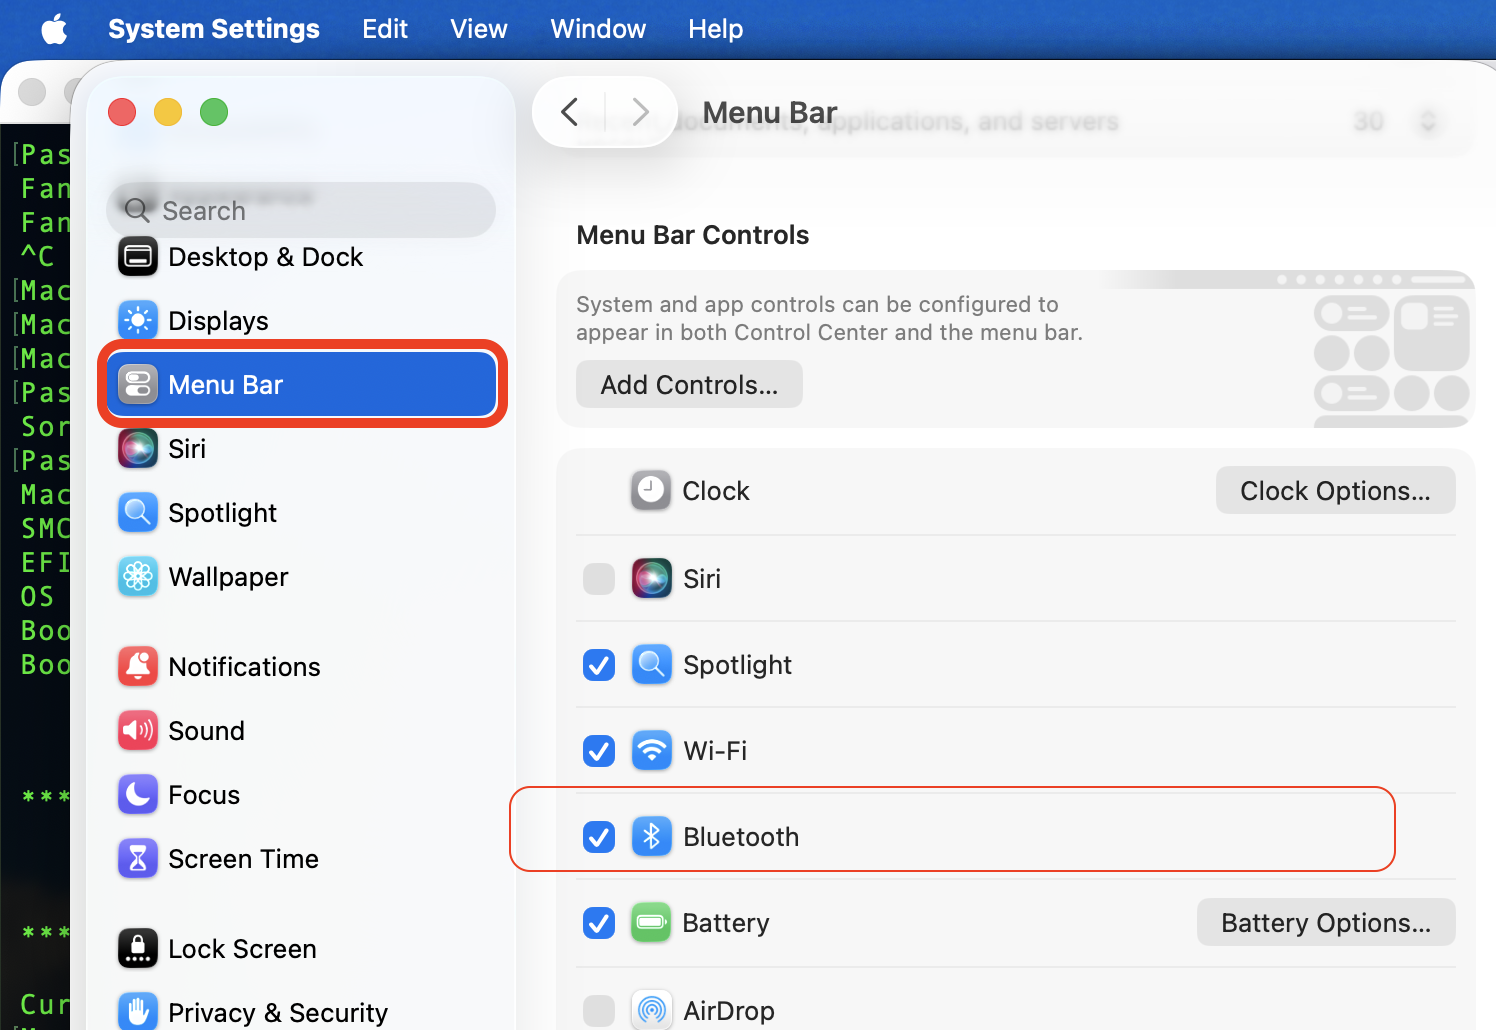
Task: Click the Sound speaker icon
Action: [138, 731]
